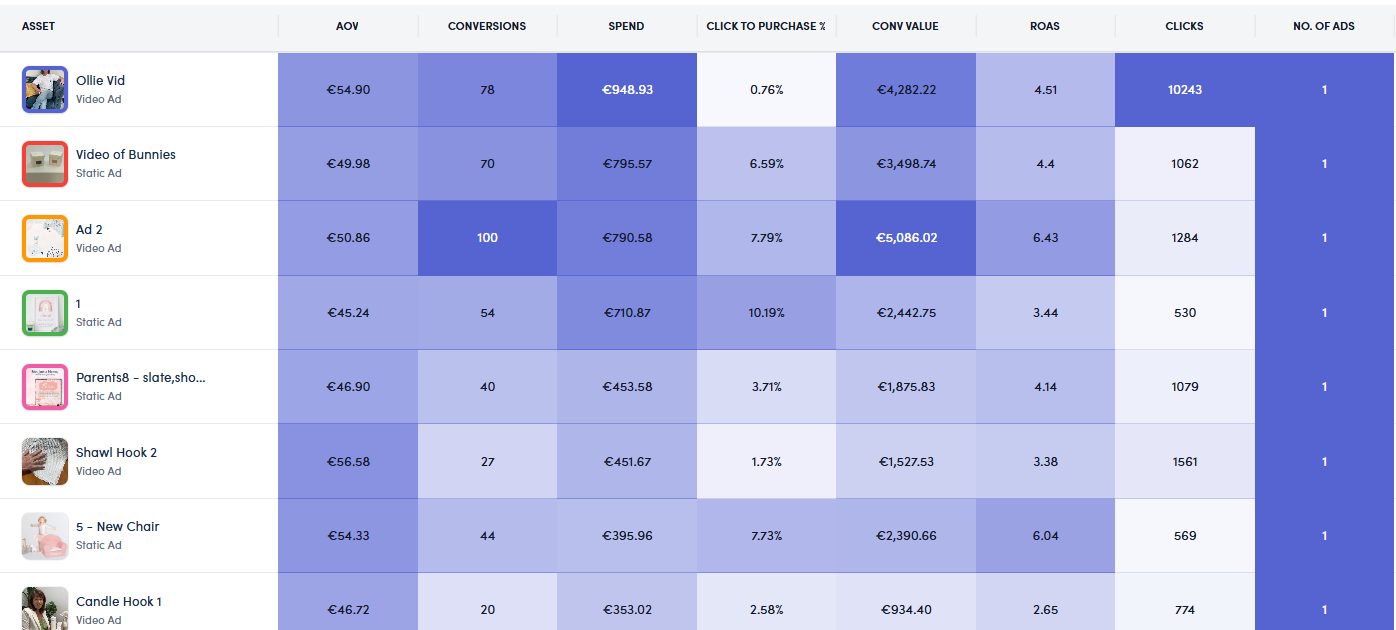This screenshot has width=1396, height=630.
Task: Sort by the AOV column header
Action: pos(347,26)
